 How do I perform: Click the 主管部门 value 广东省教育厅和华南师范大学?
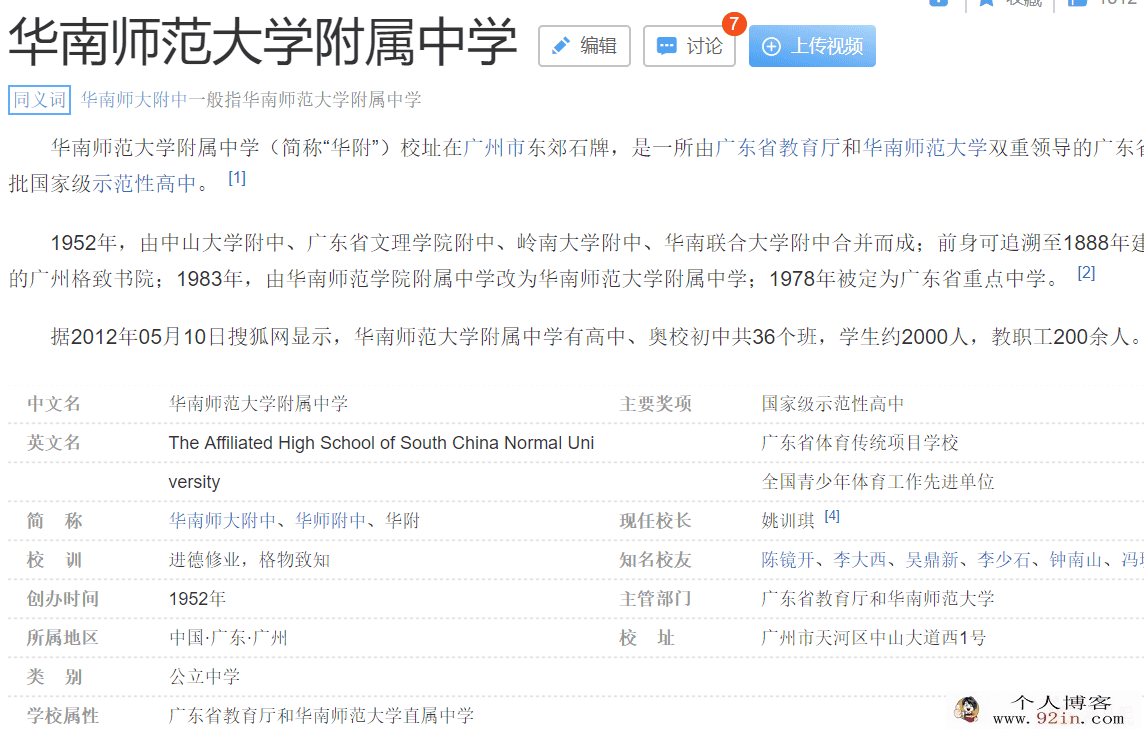pos(878,599)
